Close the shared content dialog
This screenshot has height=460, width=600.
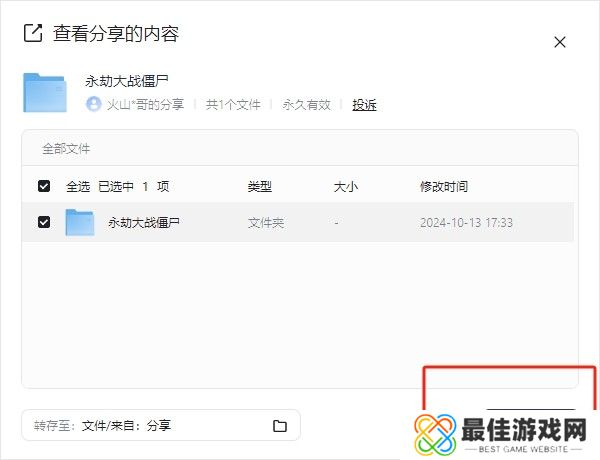click(560, 42)
